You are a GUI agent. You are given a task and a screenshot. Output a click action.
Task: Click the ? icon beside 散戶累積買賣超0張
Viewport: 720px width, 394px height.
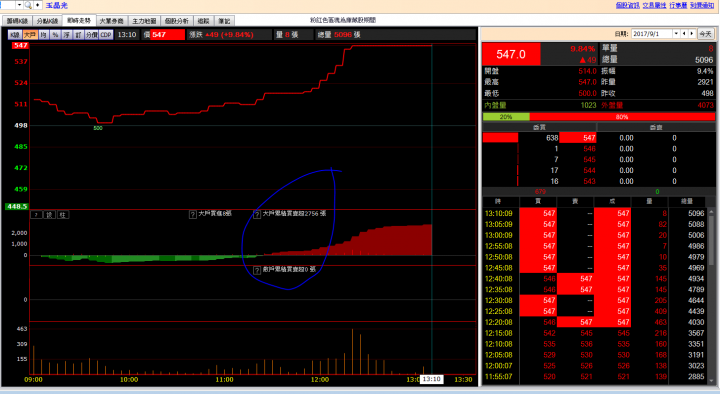pyautogui.click(x=257, y=270)
